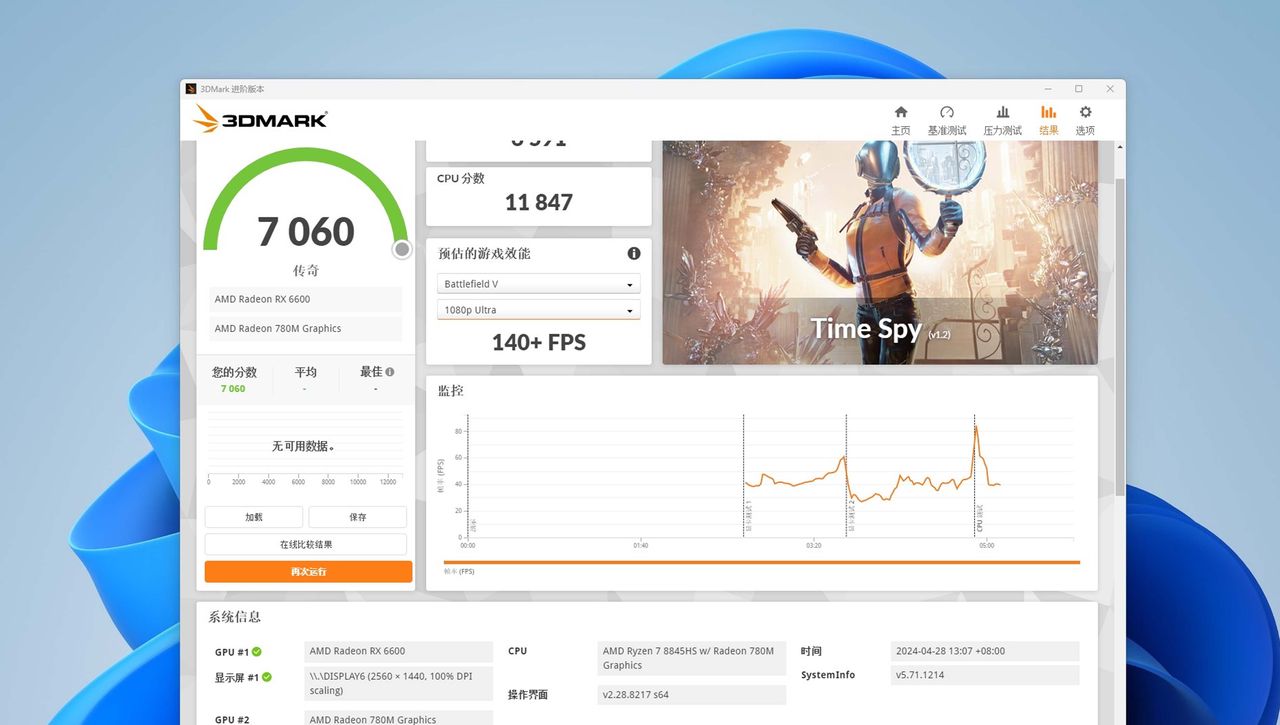
Task: Click the SystemInfo label
Action: pyautogui.click(x=828, y=675)
